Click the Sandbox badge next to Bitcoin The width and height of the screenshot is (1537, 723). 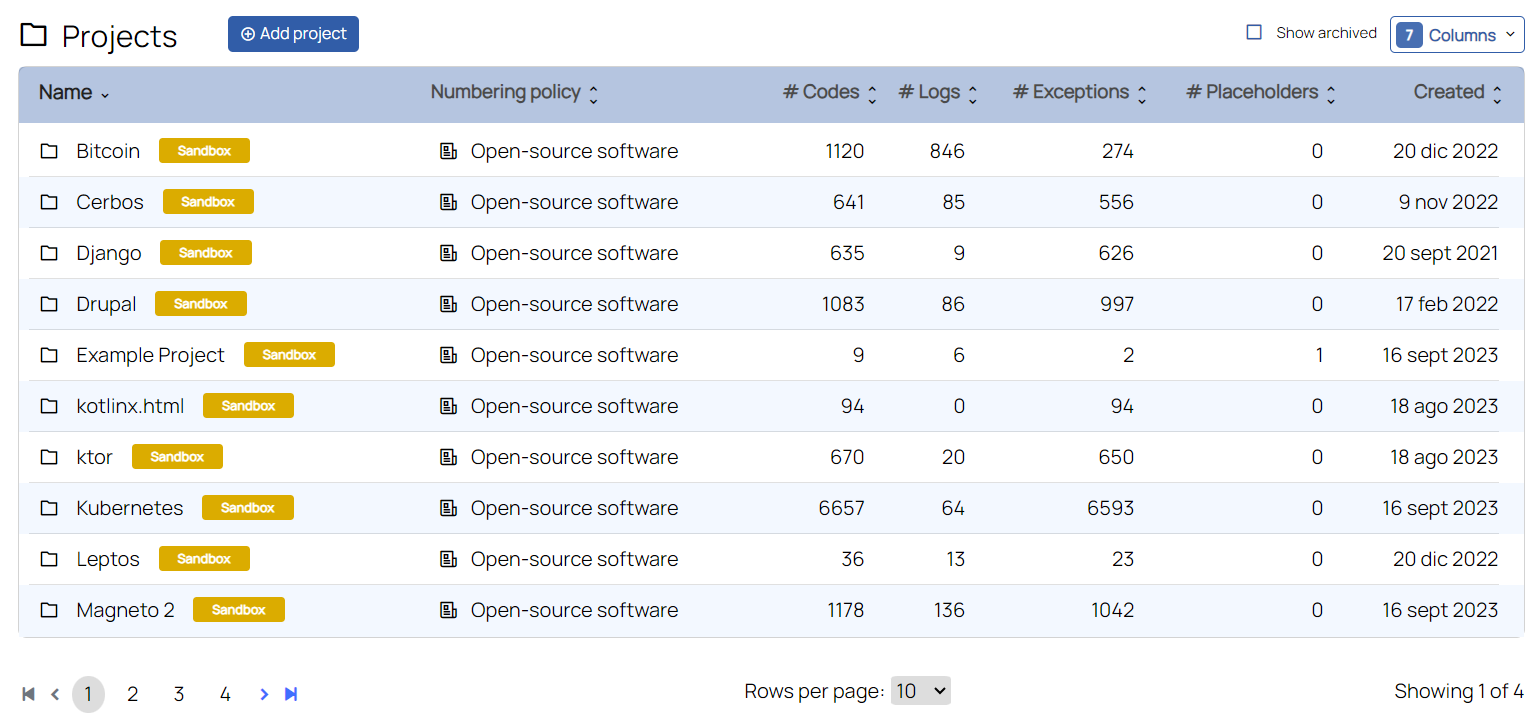204,151
